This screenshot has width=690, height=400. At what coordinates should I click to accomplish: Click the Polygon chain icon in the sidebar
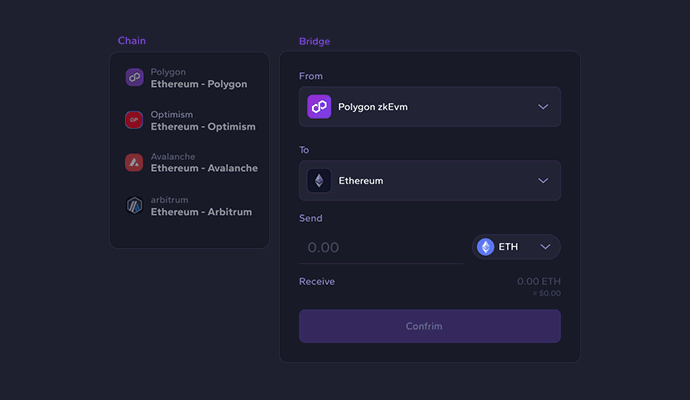point(134,77)
